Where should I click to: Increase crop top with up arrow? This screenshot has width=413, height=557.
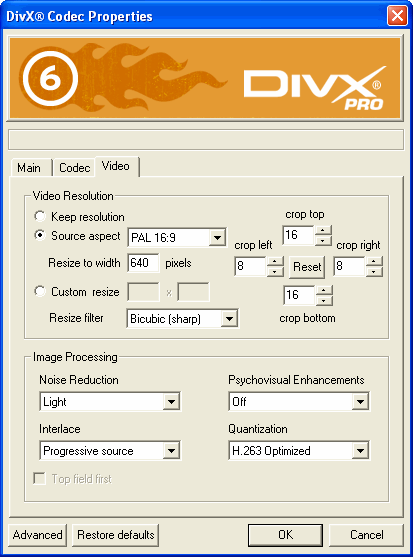pyautogui.click(x=323, y=230)
